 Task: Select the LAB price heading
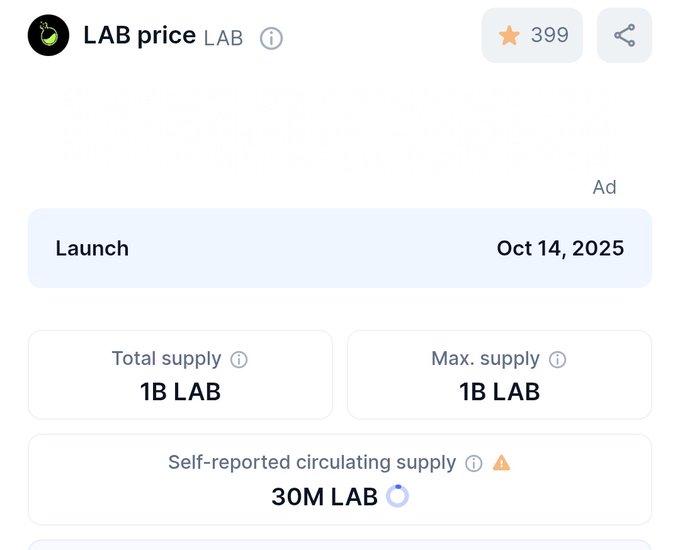click(139, 36)
